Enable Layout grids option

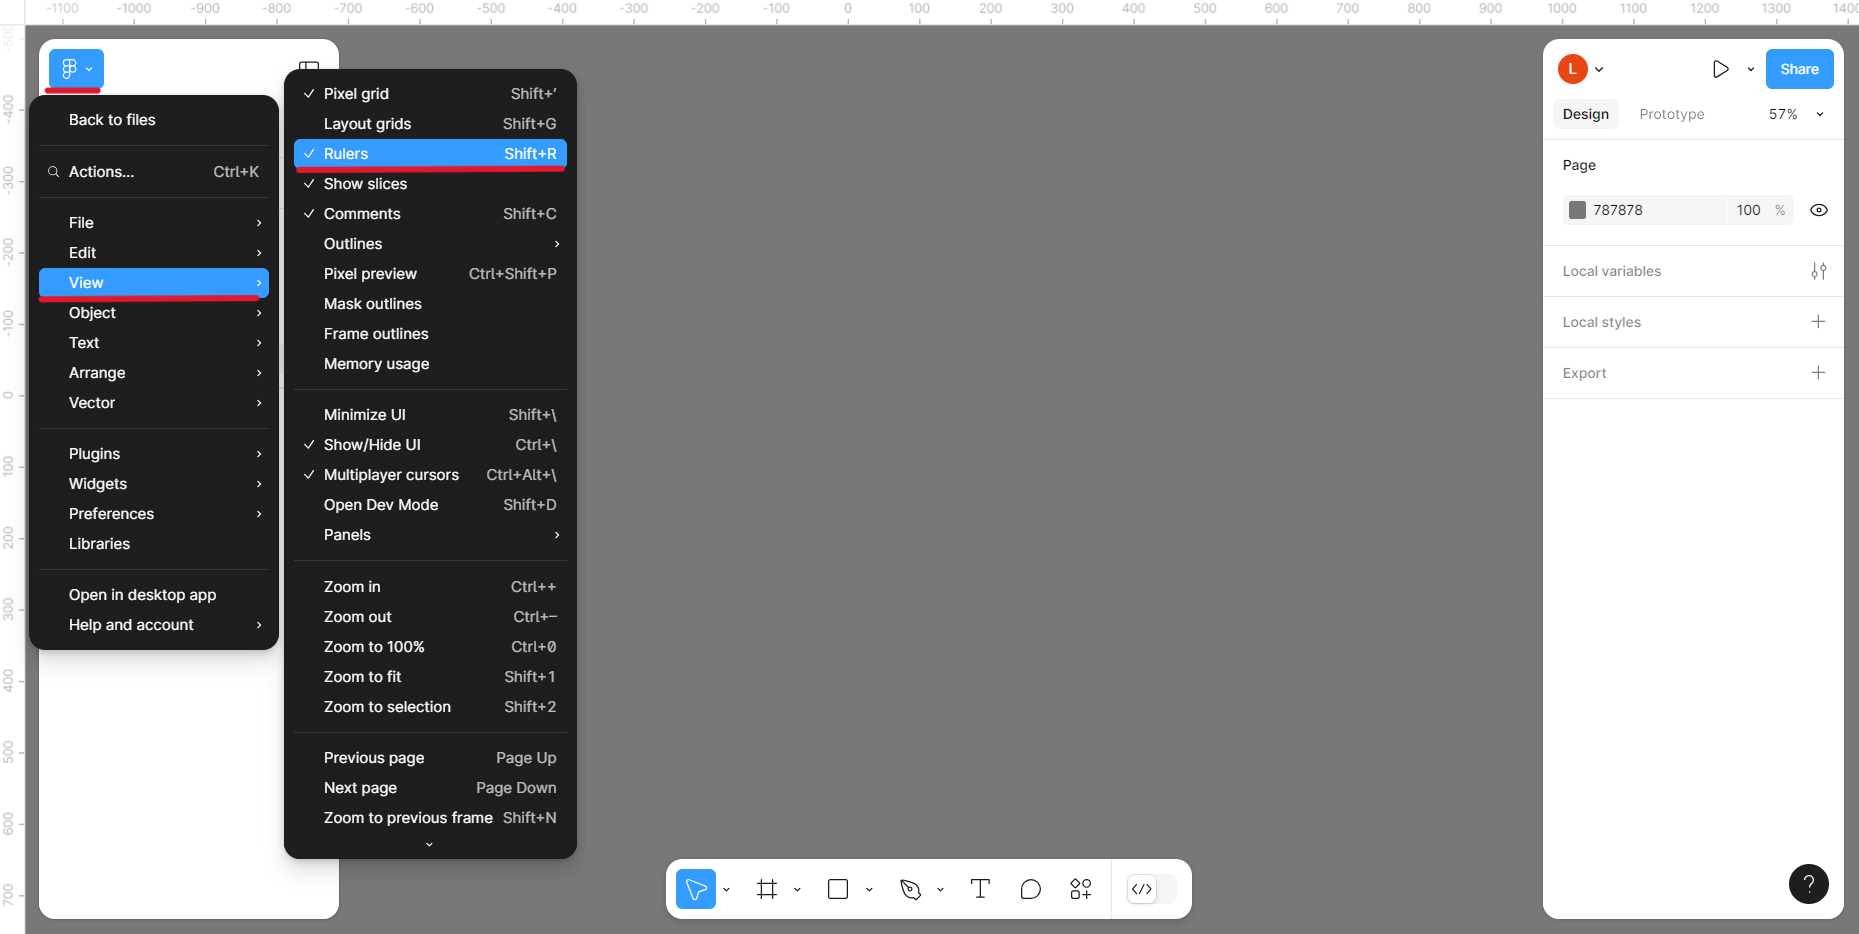click(430, 124)
